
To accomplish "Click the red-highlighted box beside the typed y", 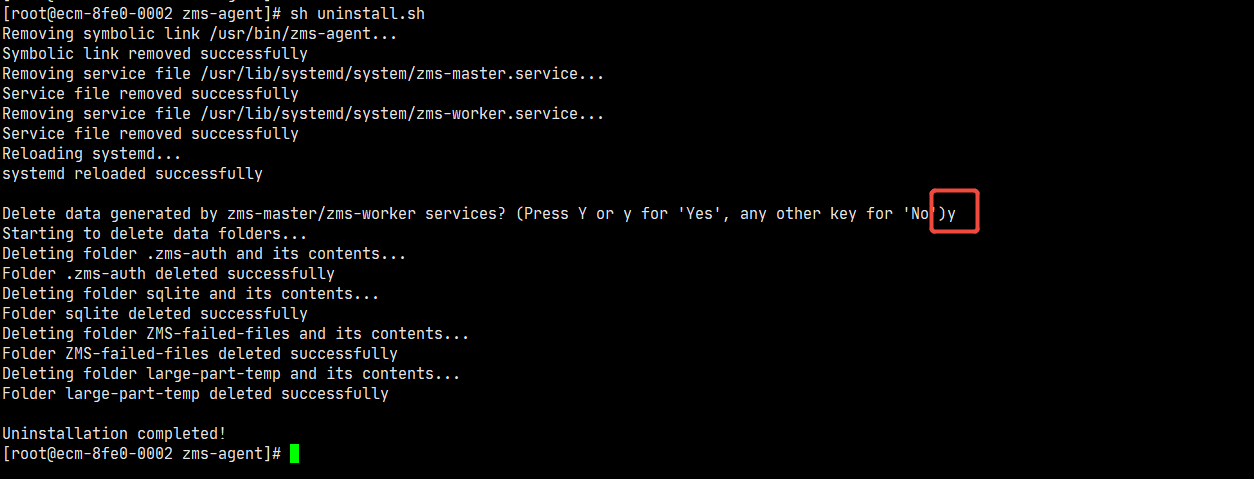I will (x=954, y=212).
